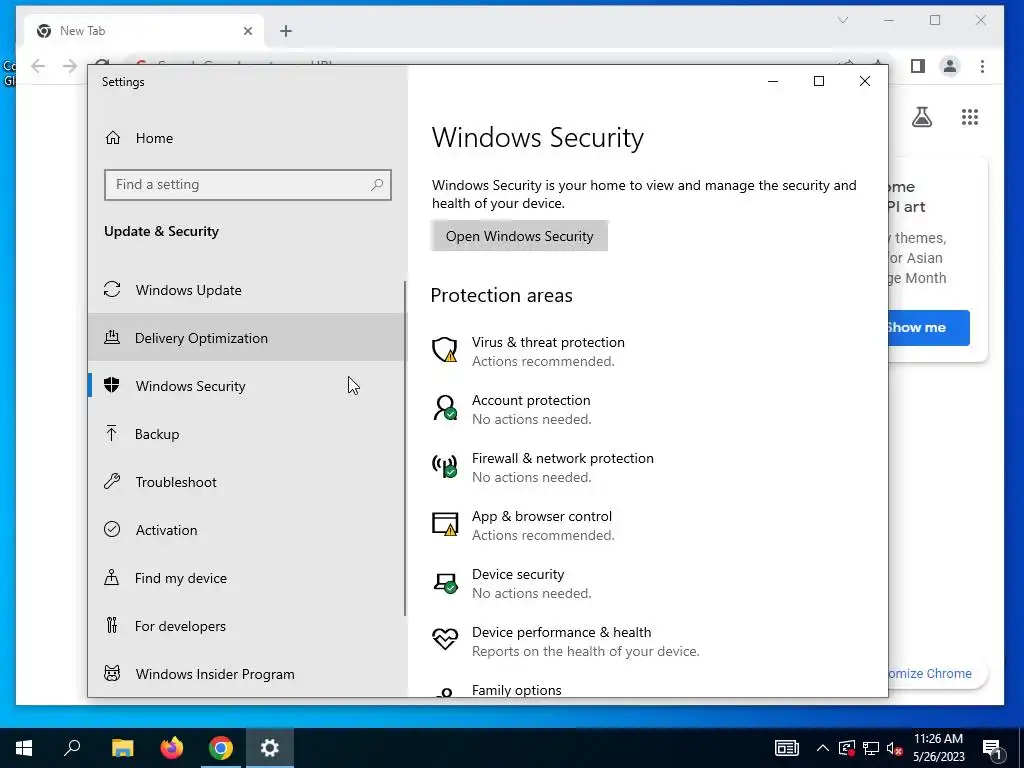Click the taskbar search magnifier

pyautogui.click(x=72, y=747)
